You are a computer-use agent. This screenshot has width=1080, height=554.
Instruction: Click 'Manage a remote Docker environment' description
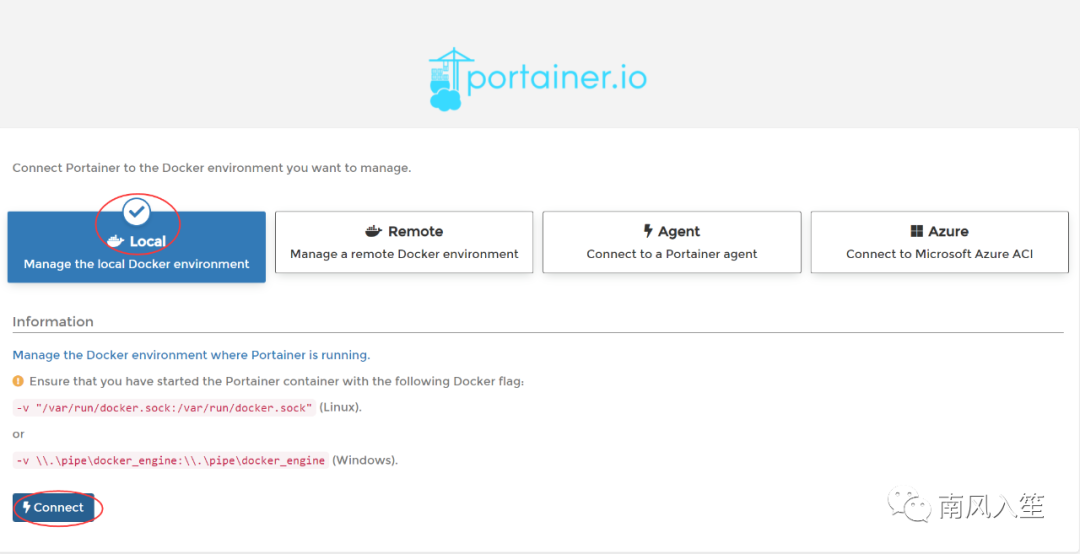[x=404, y=254]
